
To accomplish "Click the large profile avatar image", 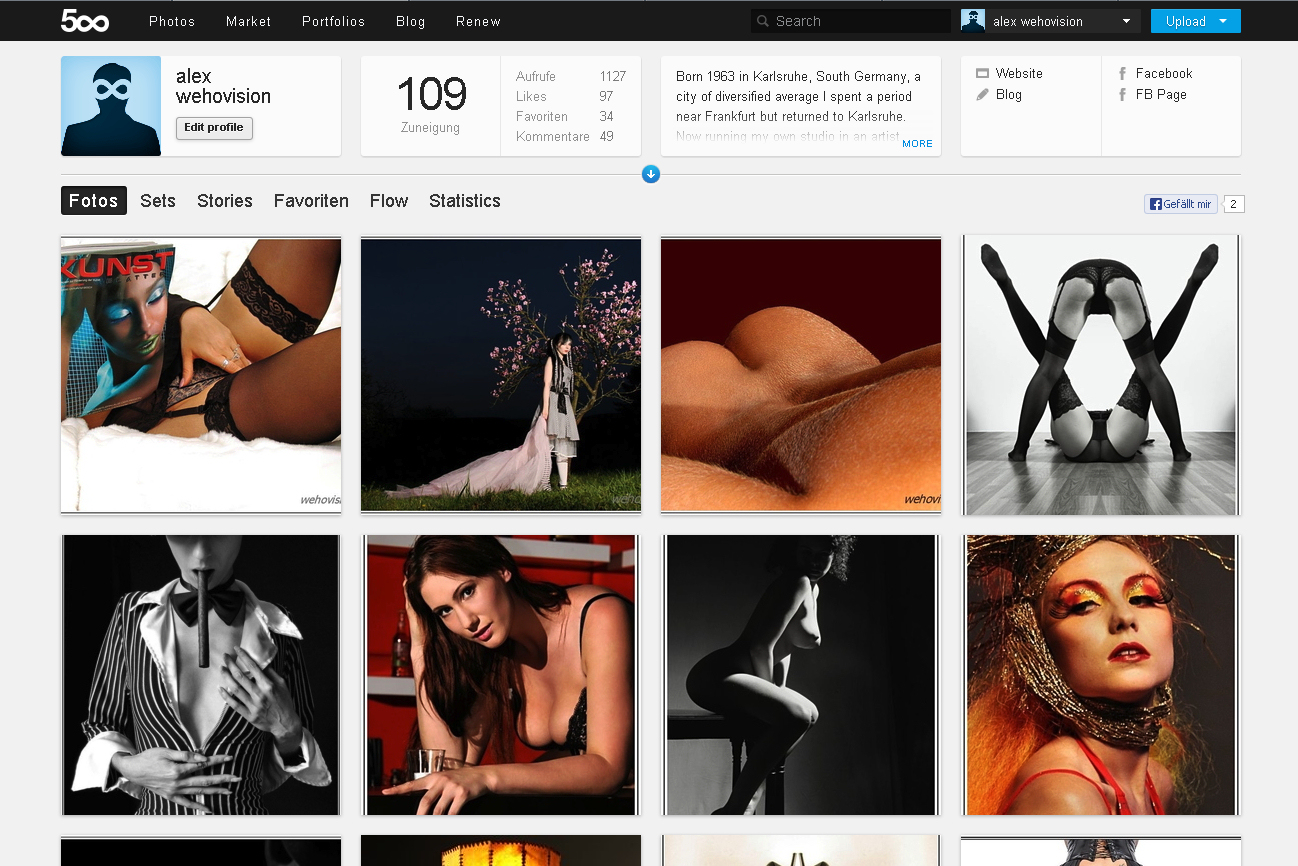I will [111, 106].
